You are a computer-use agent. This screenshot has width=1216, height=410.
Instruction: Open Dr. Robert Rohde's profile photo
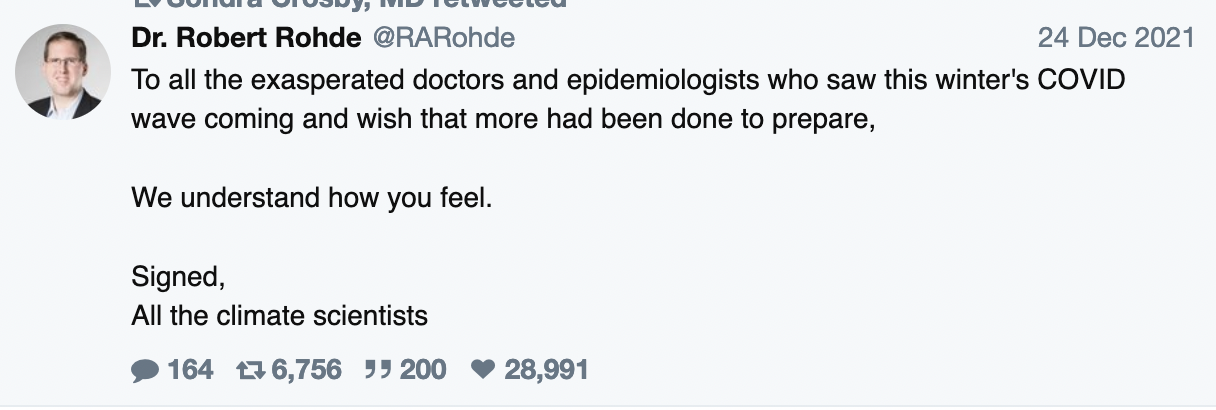tap(63, 72)
